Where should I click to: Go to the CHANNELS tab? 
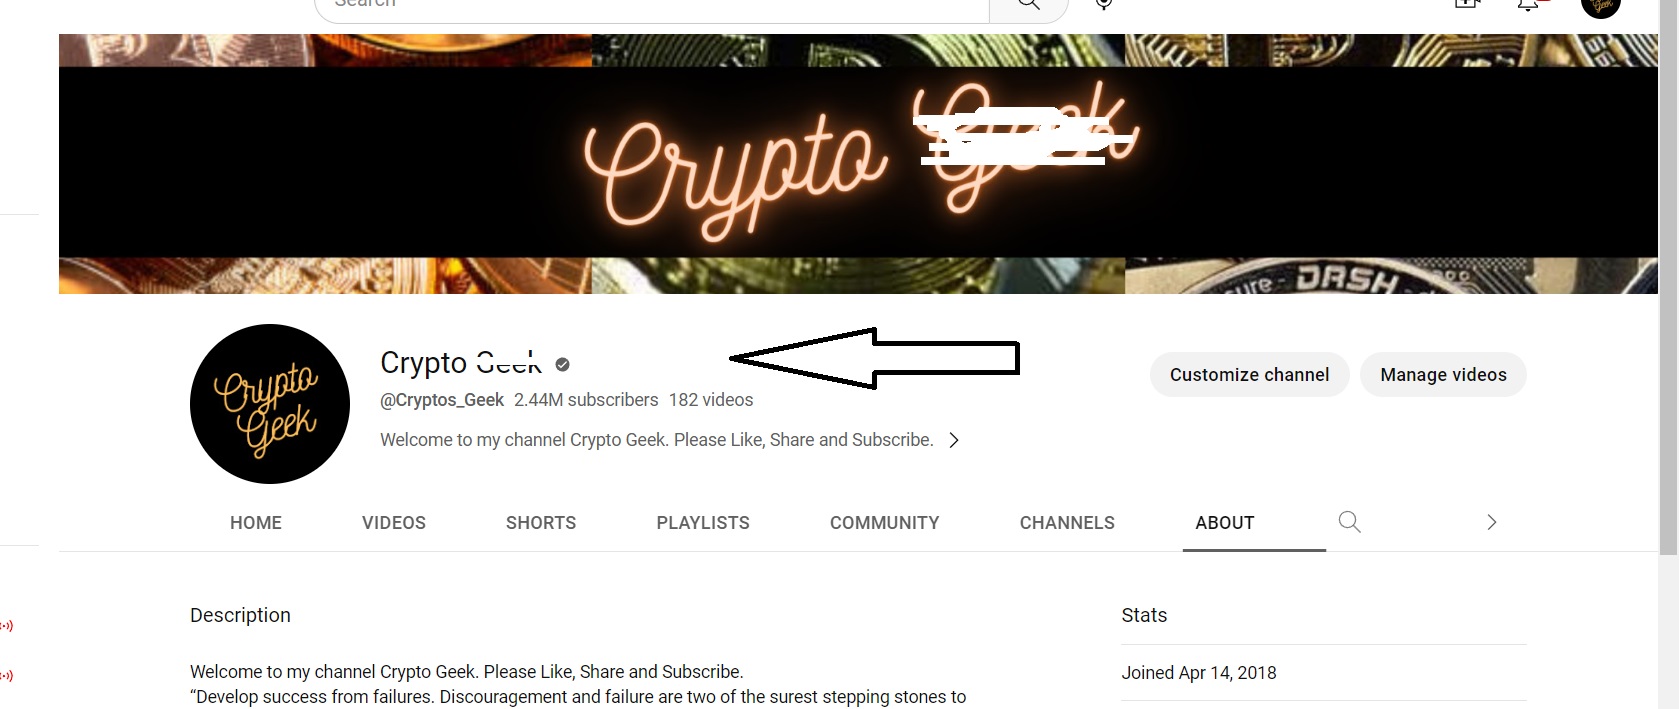[1067, 523]
